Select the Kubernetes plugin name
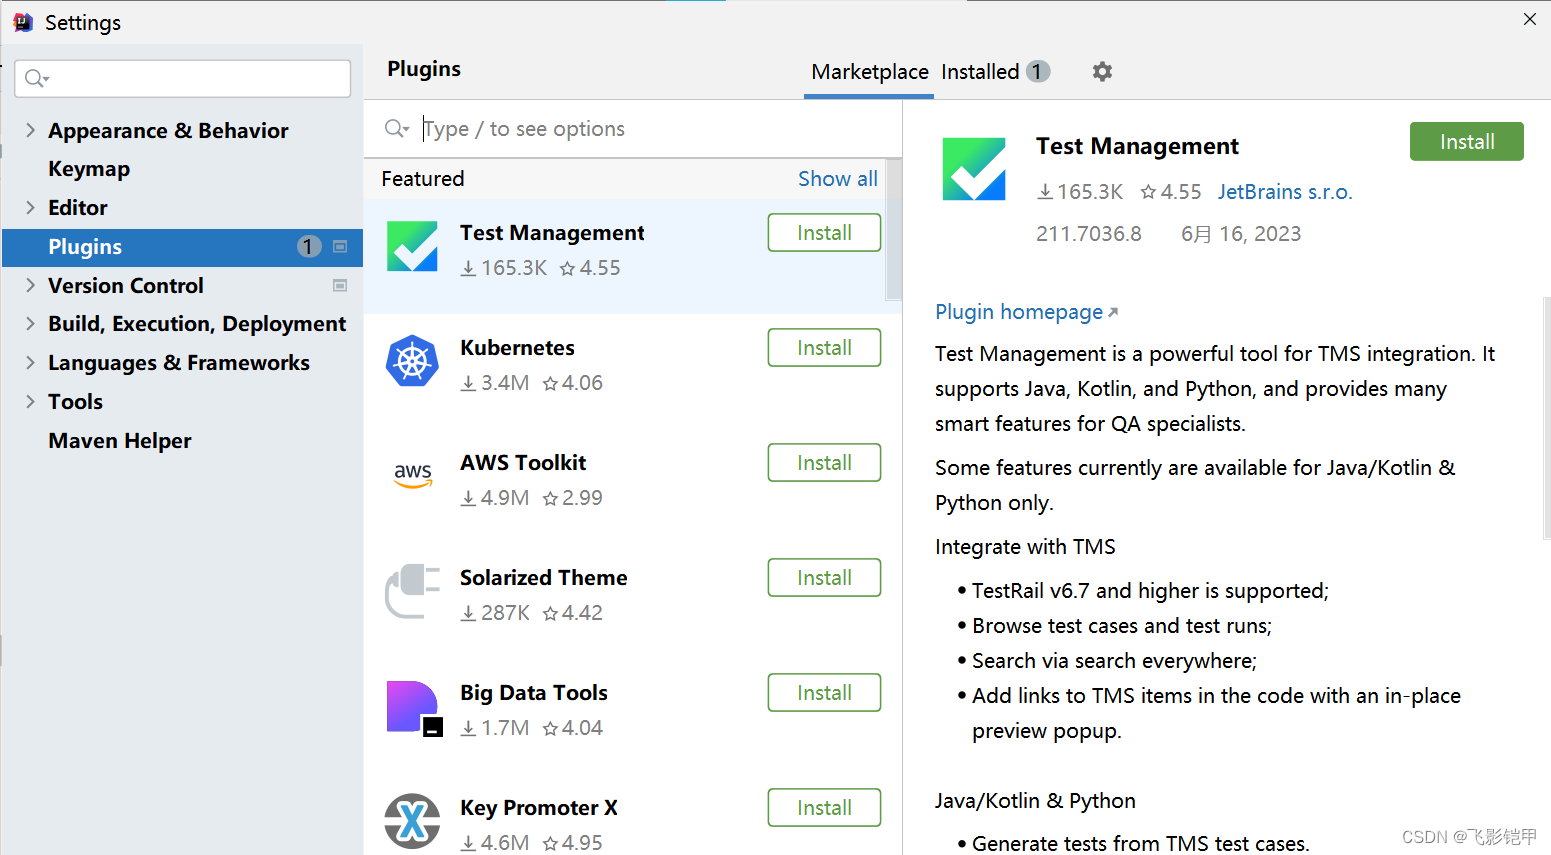The height and width of the screenshot is (855, 1551). [x=517, y=348]
